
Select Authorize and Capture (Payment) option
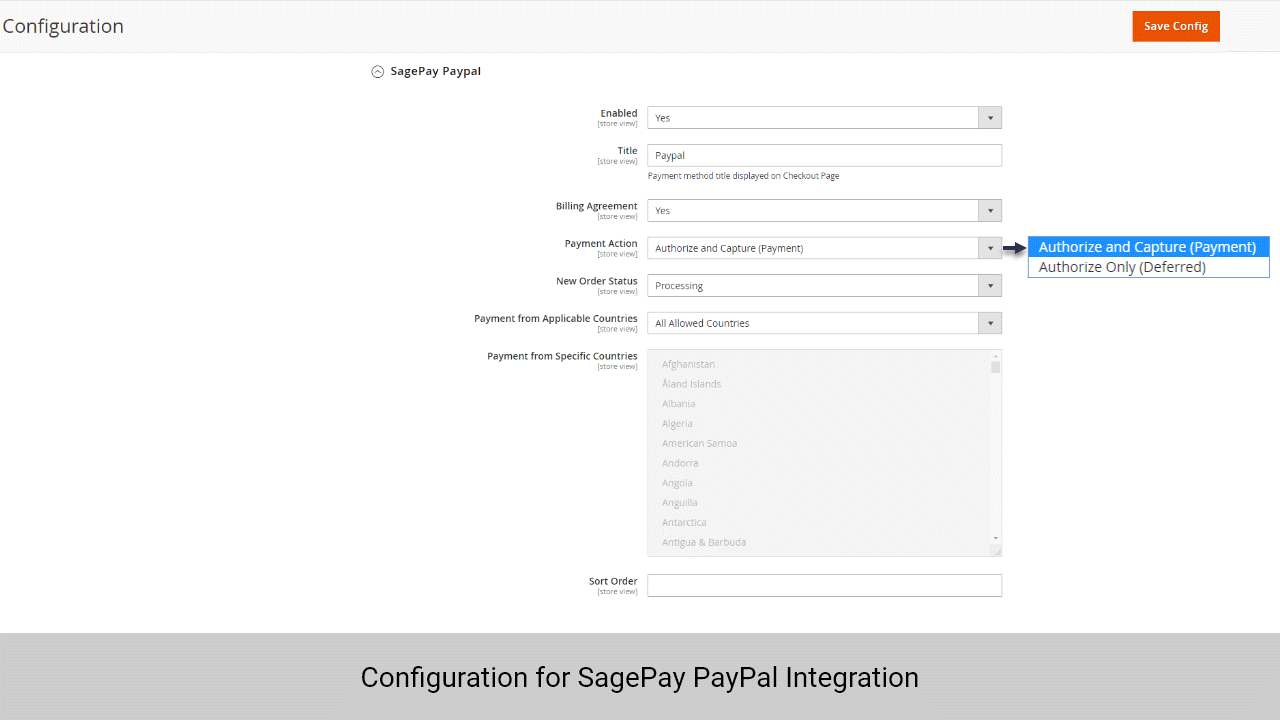point(1149,247)
